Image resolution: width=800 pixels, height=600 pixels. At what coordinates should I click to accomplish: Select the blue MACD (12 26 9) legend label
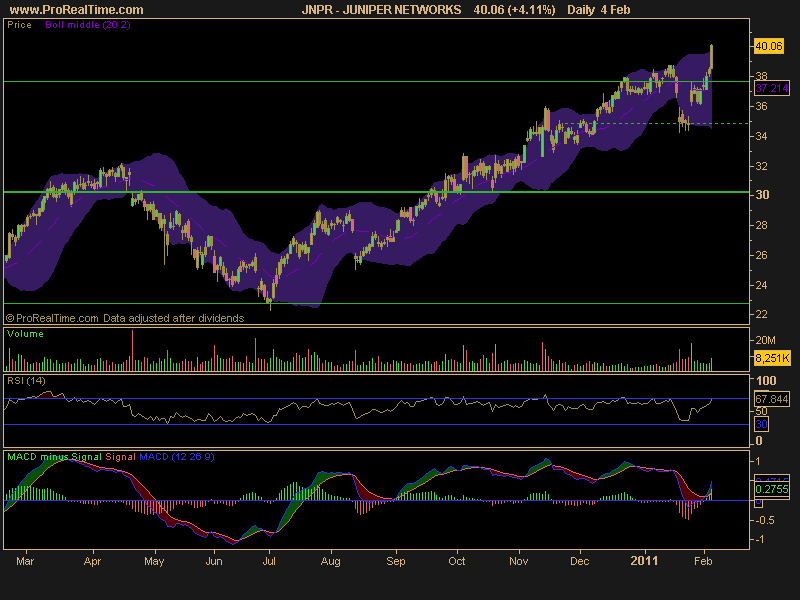[x=177, y=457]
